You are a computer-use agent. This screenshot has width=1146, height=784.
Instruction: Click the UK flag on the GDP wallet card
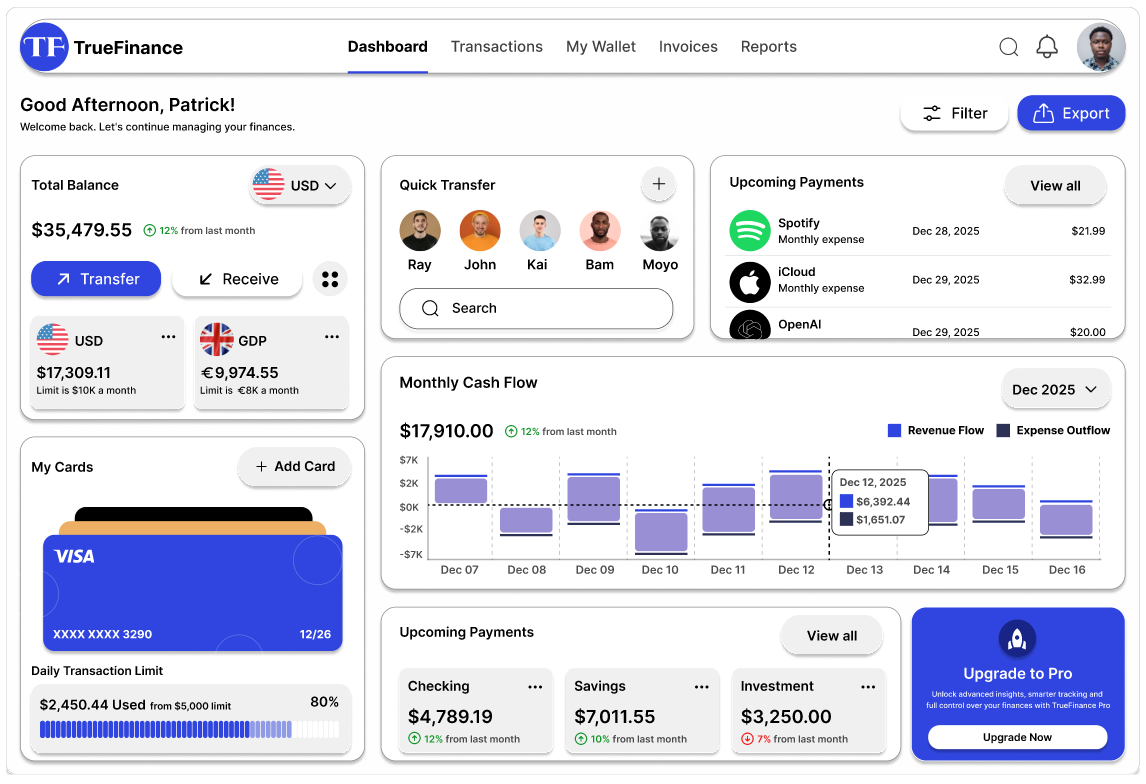217,339
